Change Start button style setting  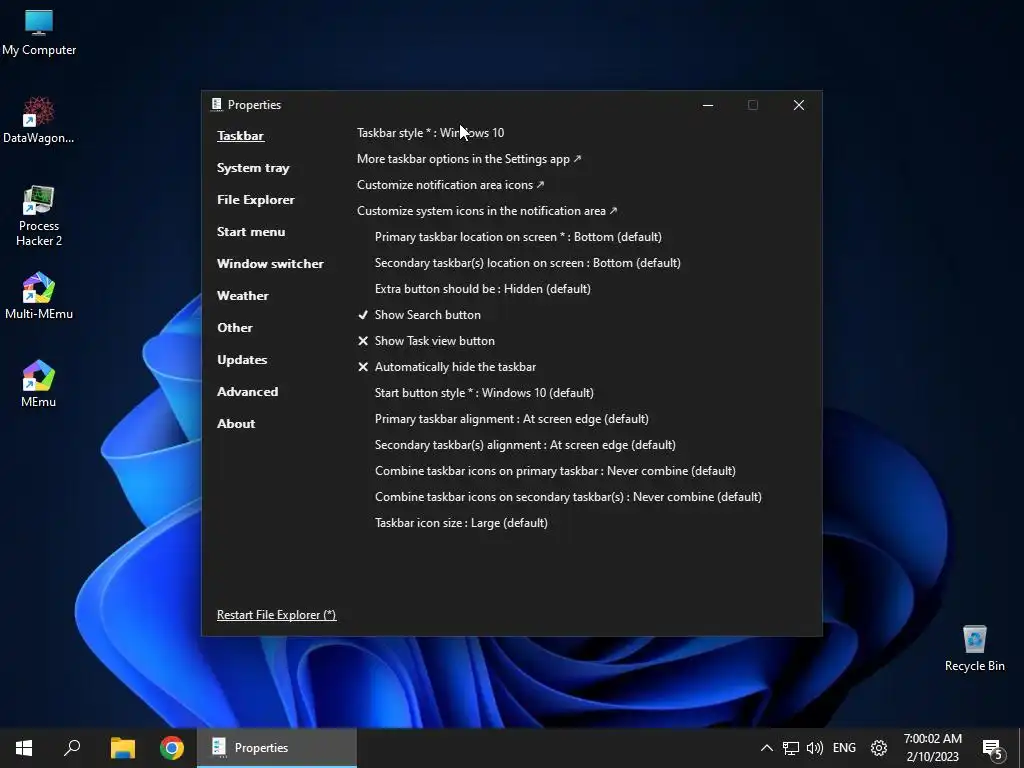tap(484, 393)
